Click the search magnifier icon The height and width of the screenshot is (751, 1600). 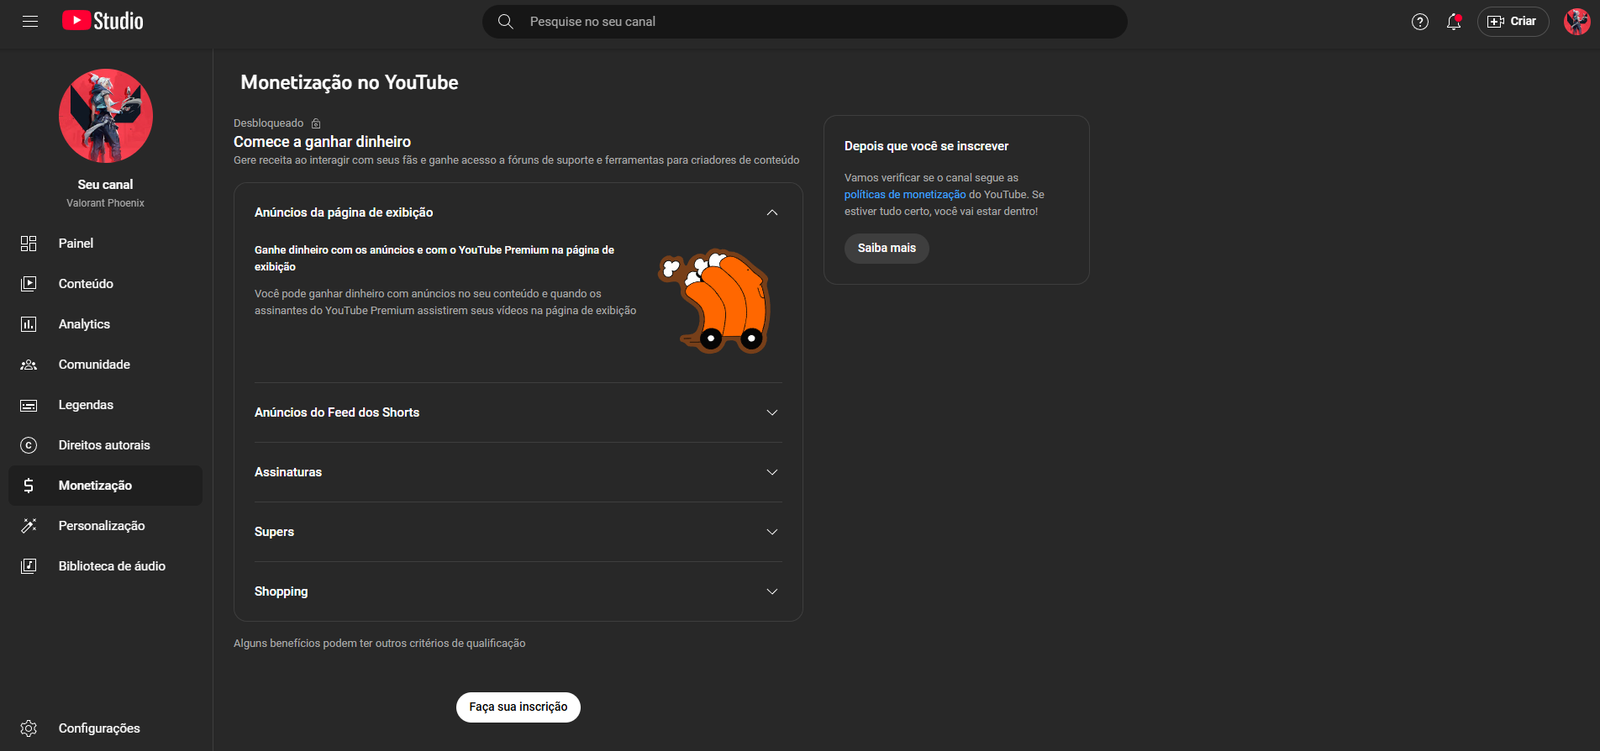tap(506, 21)
